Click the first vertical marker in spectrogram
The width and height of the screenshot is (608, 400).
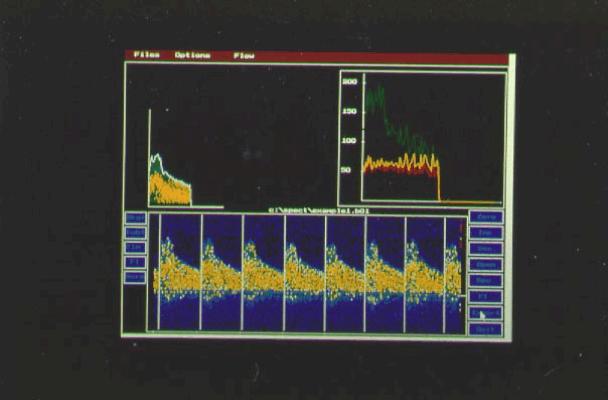point(160,272)
